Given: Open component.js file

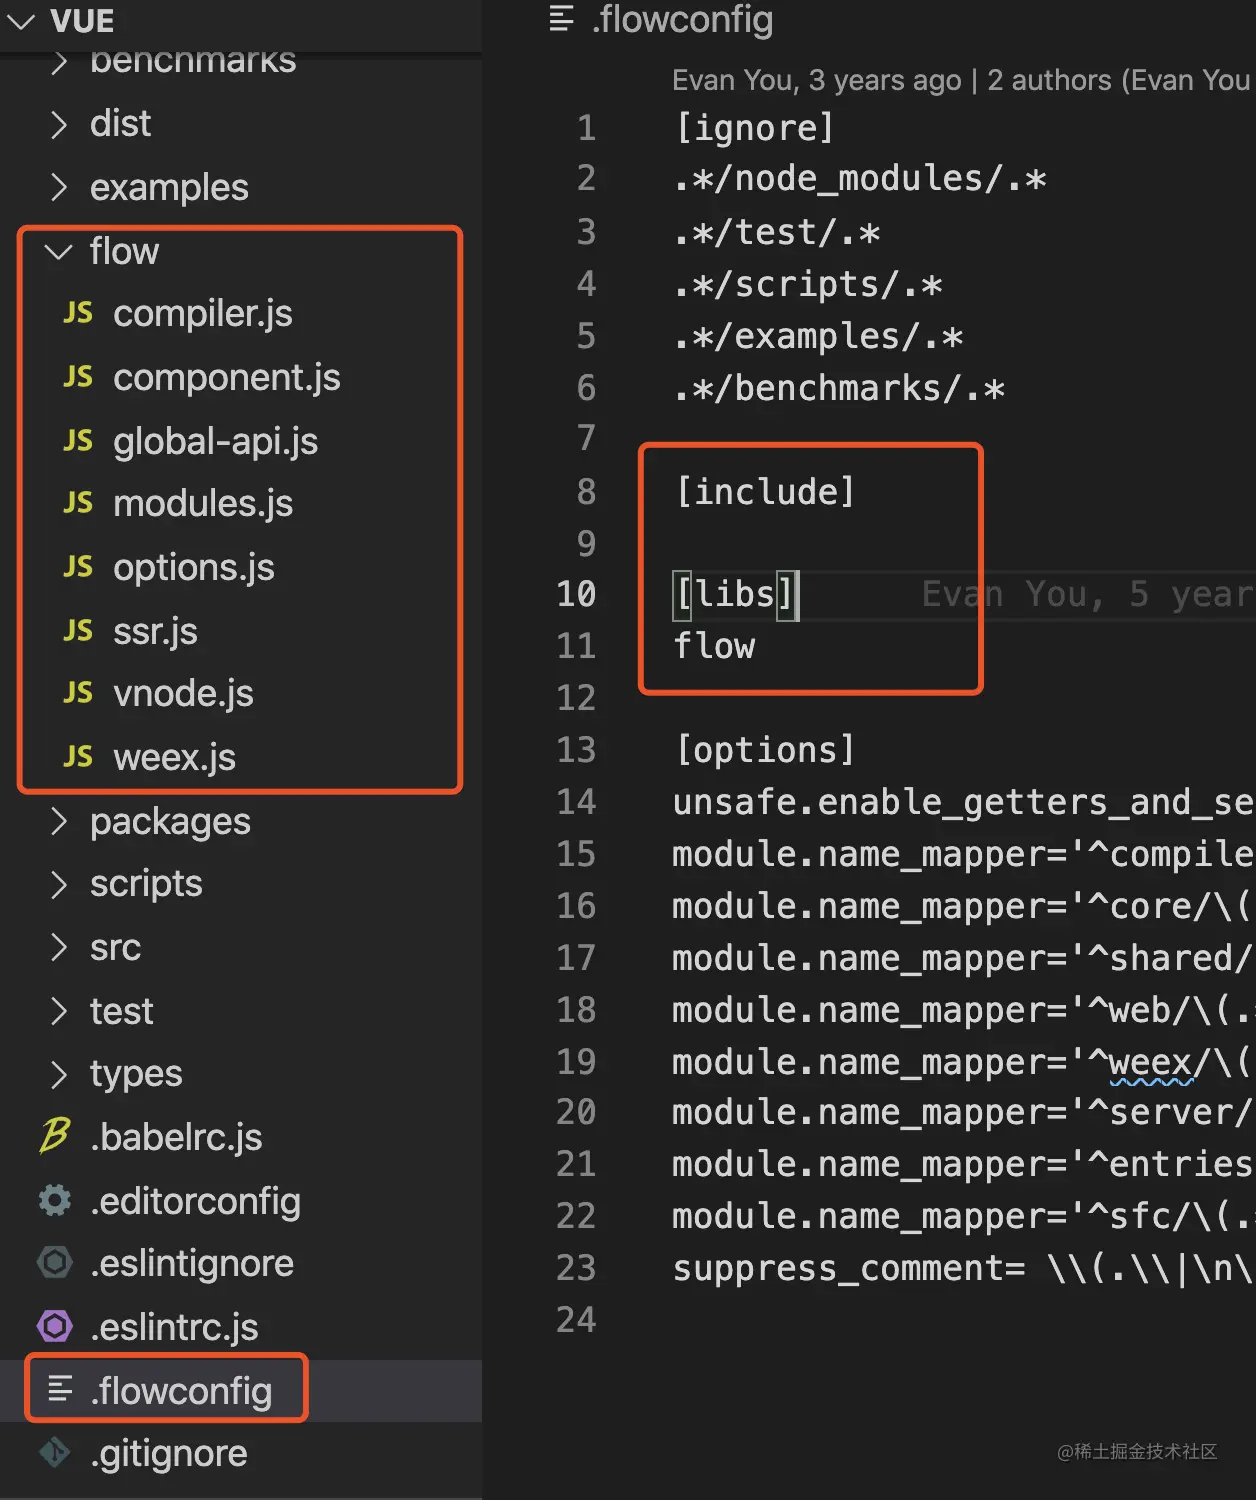Looking at the screenshot, I should click(227, 378).
